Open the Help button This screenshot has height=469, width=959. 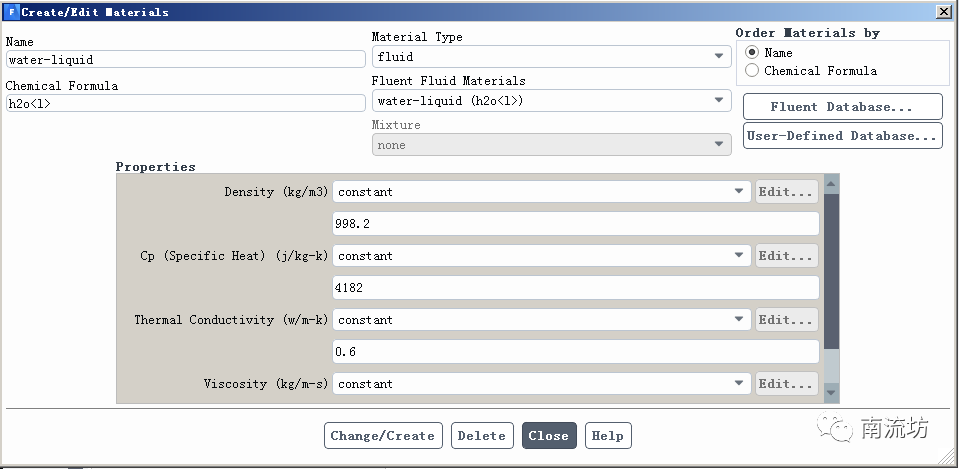(607, 436)
